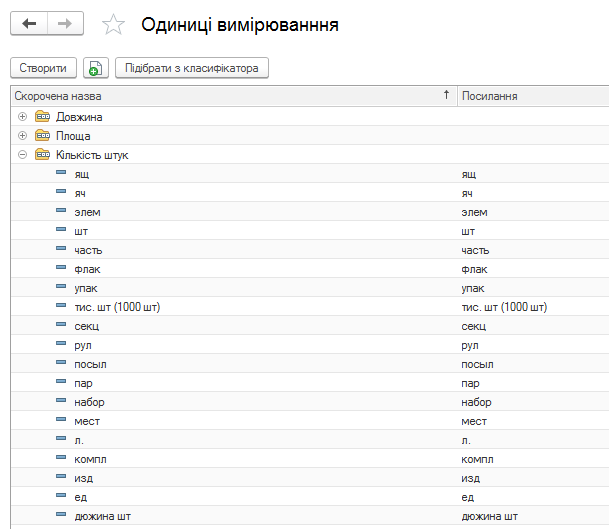The width and height of the screenshot is (609, 529).
Task: Click the item icon beside ящ
Action: (x=61, y=174)
